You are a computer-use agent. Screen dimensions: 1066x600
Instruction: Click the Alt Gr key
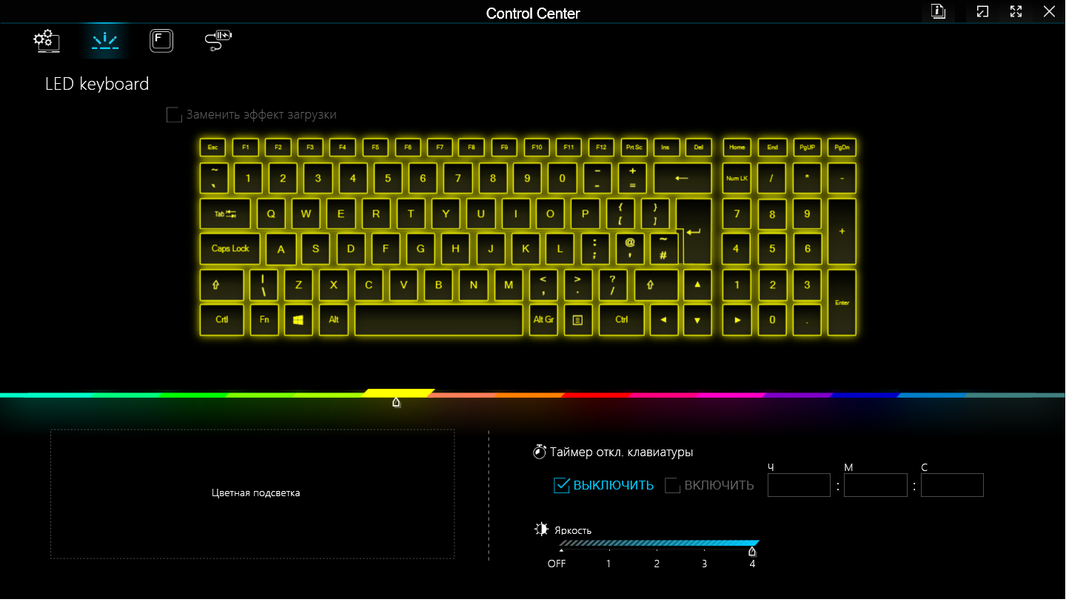coord(543,320)
